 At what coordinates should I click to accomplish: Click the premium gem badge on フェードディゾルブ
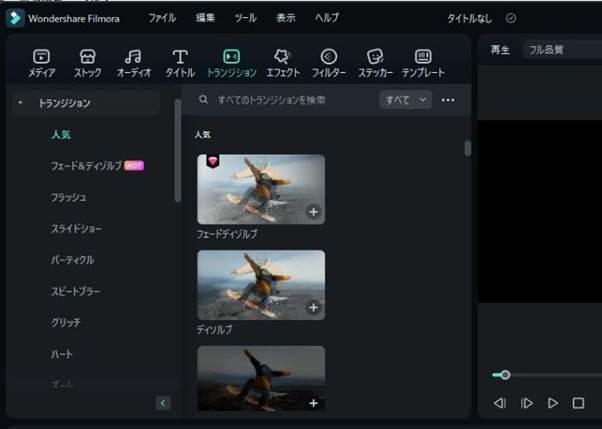(213, 161)
